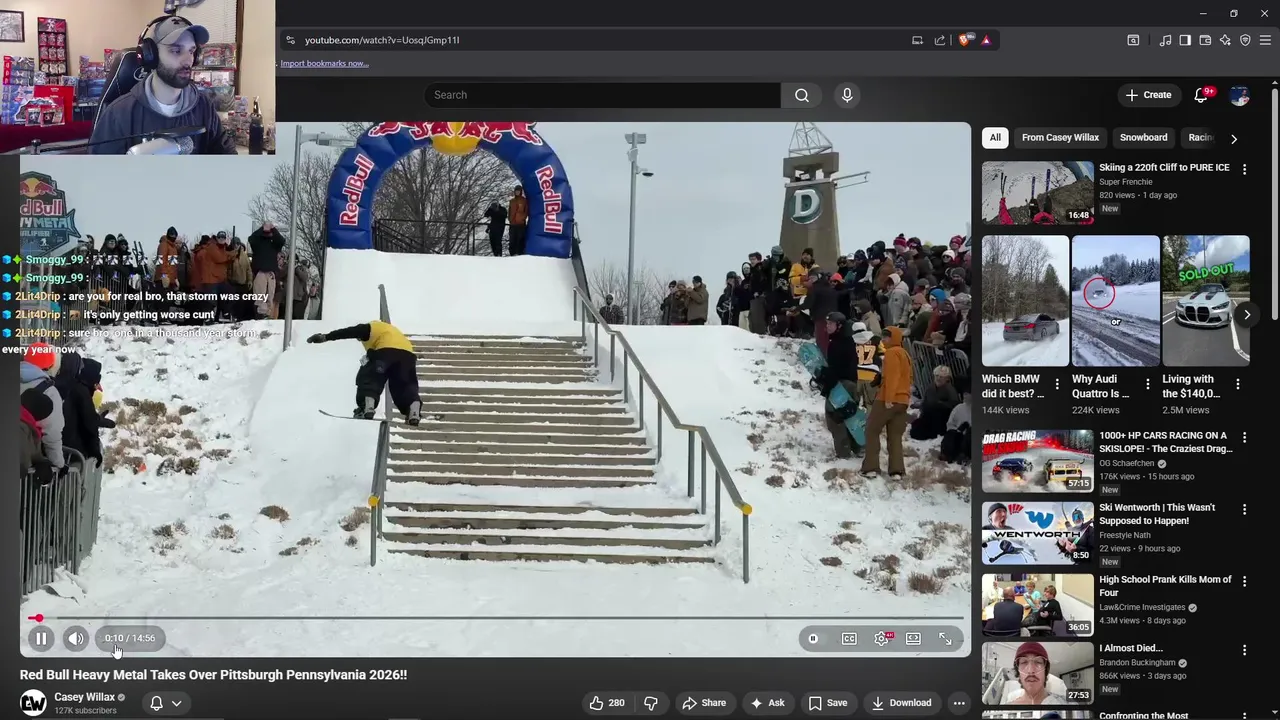This screenshot has width=1280, height=720.
Task: Select From Casey Willax chip
Action: coord(1060,138)
